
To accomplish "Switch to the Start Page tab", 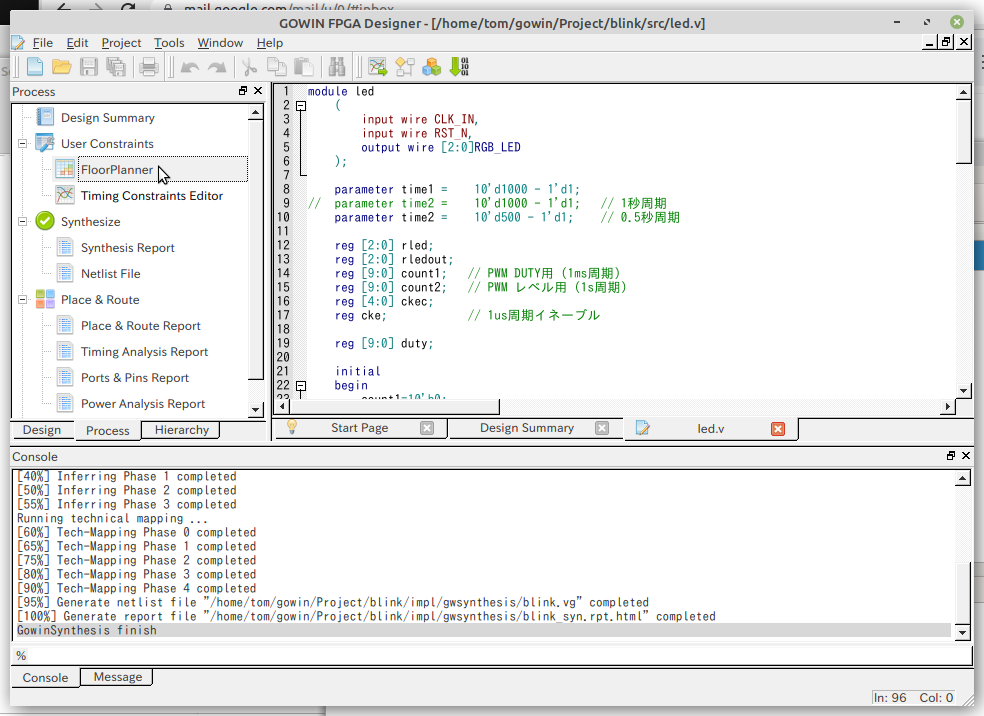I will tap(360, 428).
